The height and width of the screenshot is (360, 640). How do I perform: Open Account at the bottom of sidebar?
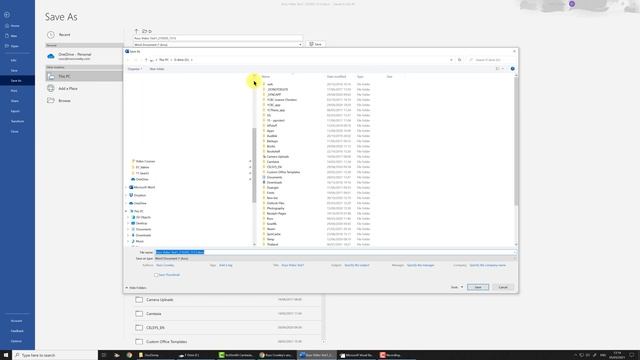tap(16, 321)
